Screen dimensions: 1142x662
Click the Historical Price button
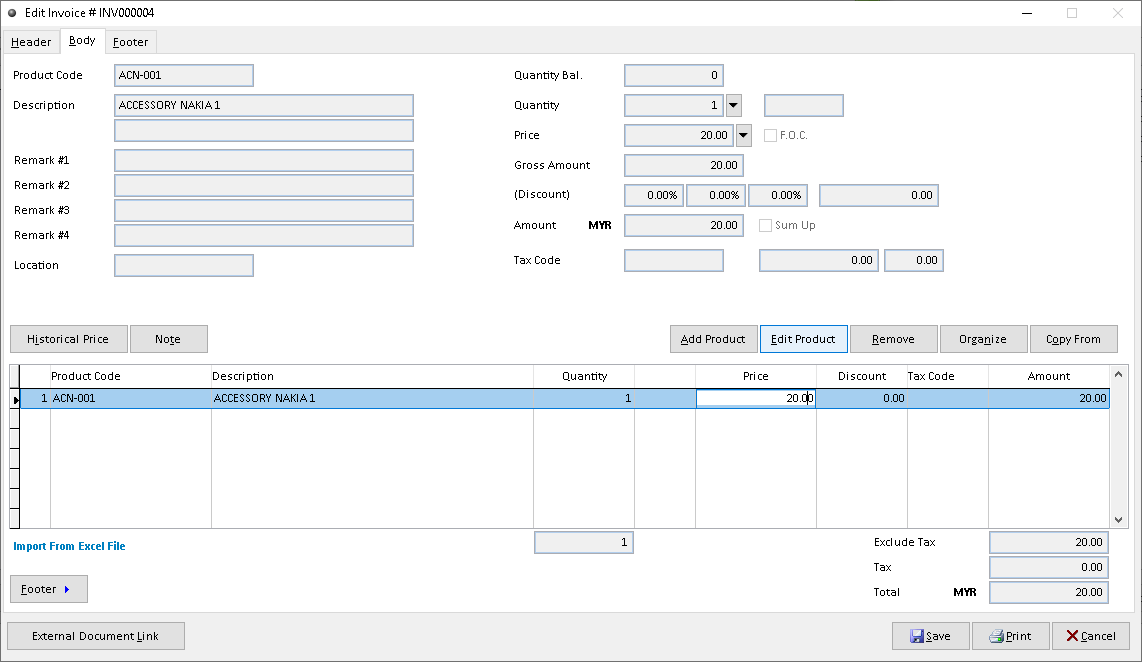[68, 339]
